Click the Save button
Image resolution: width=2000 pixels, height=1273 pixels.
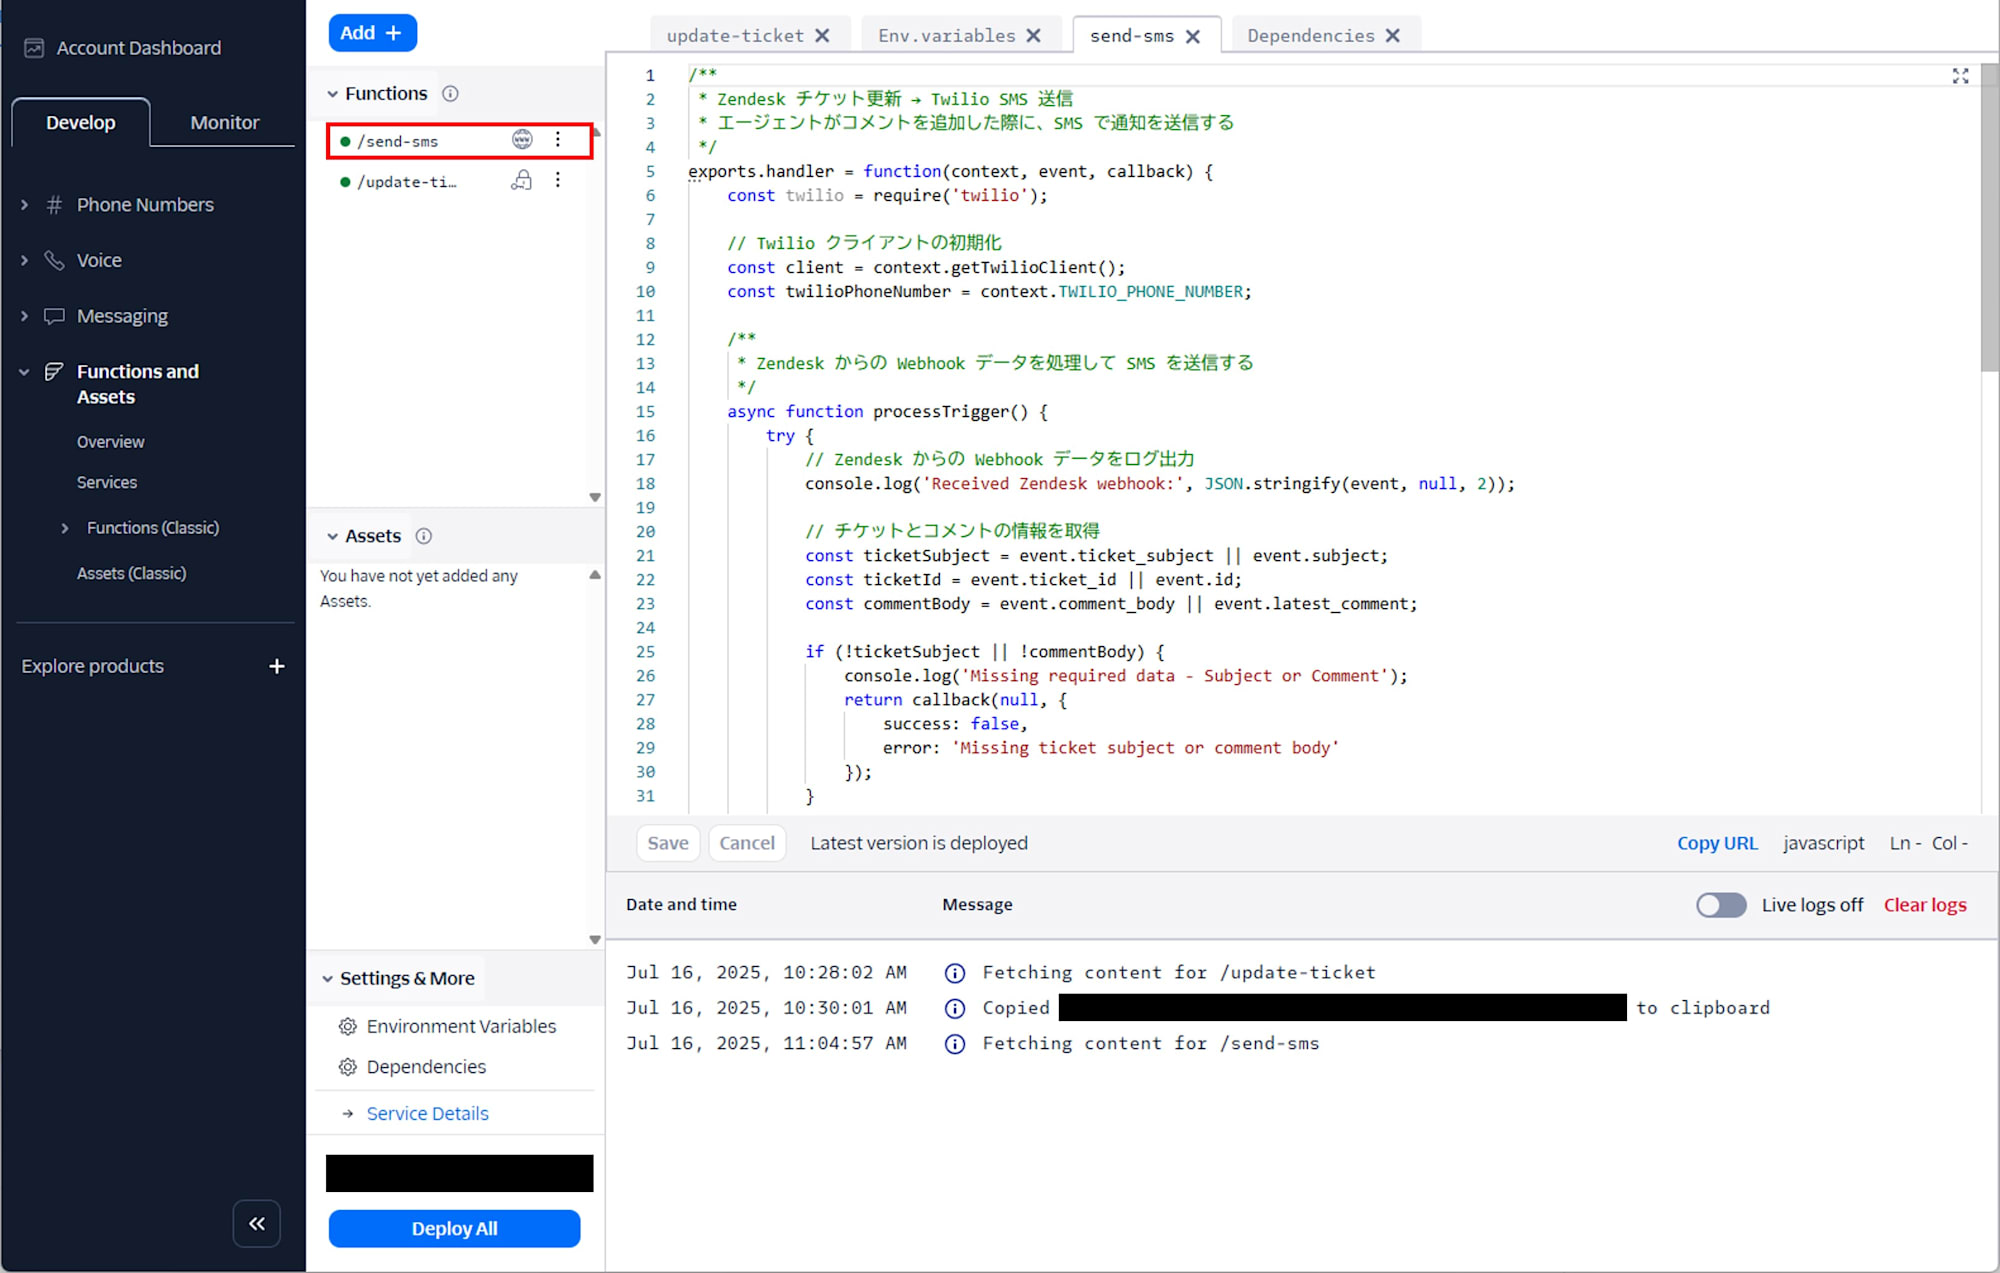point(668,843)
